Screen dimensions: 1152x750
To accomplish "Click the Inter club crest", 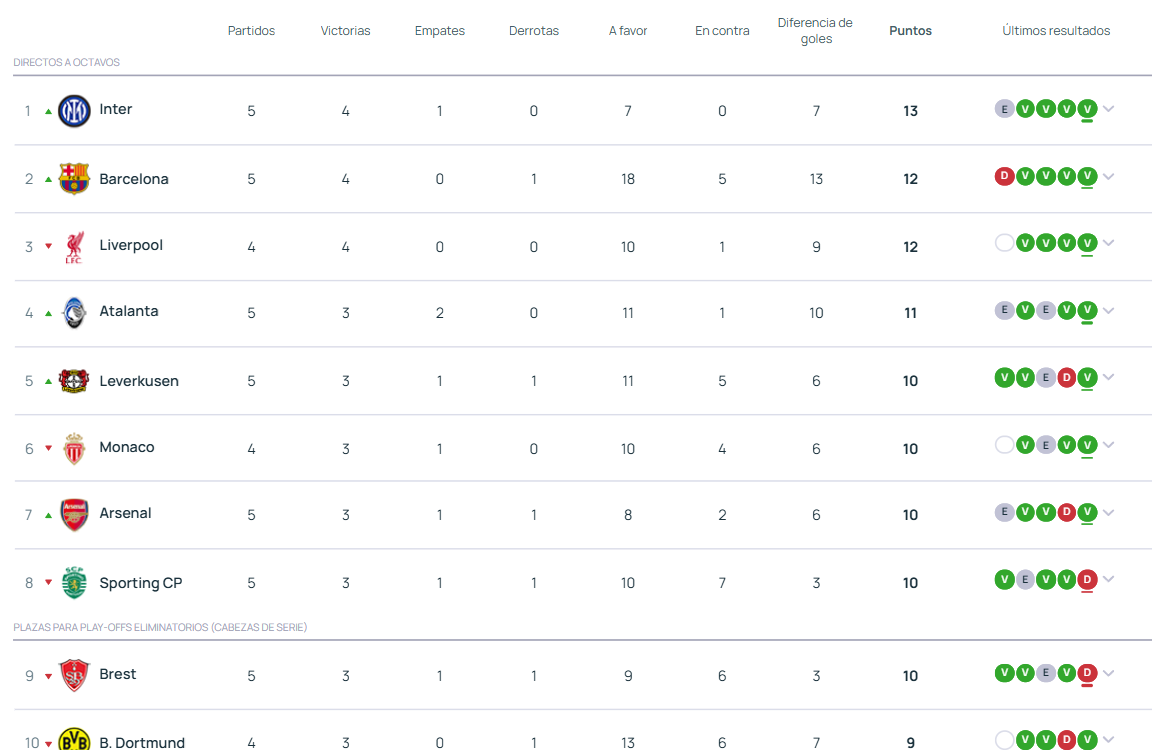I will coord(74,110).
